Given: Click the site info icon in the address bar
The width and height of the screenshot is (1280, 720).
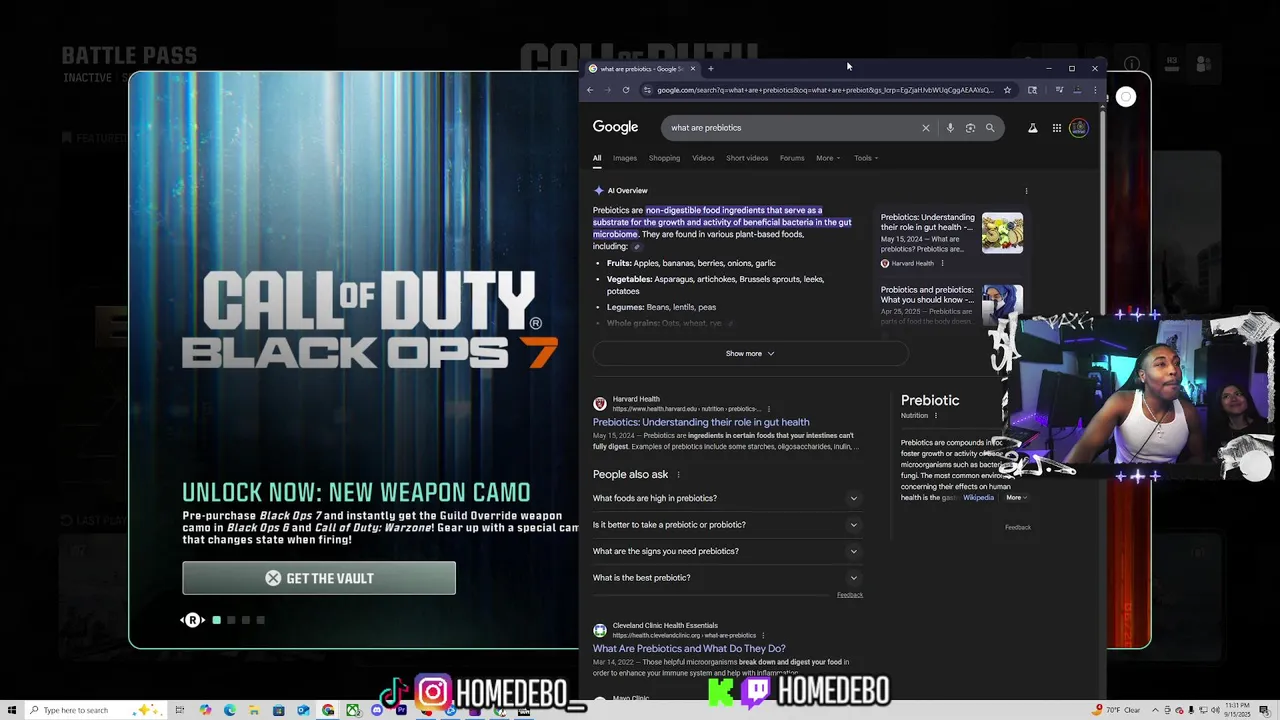Looking at the screenshot, I should tap(647, 90).
